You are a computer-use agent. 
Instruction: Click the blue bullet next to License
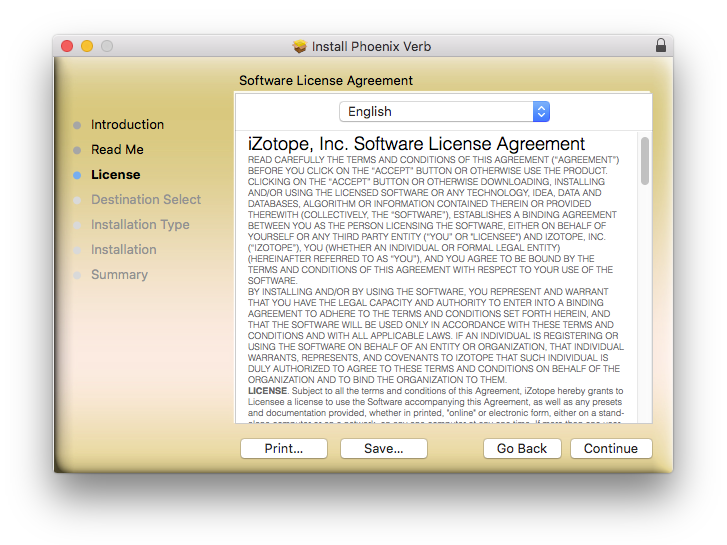tap(77, 175)
